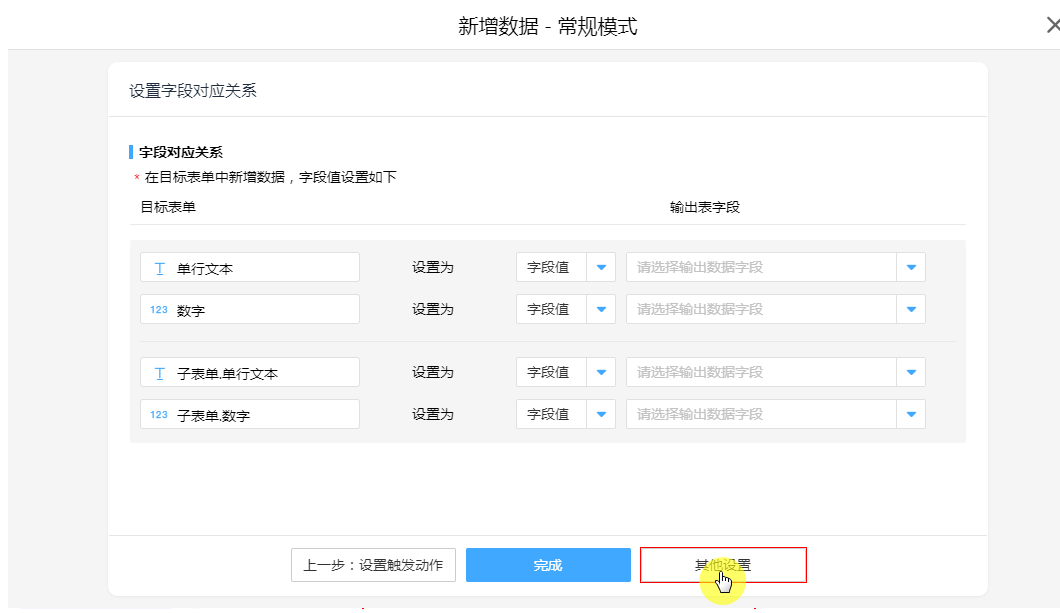Open the 字段值 dropdown for 单行文本 row
Screen dimensions: 1060x613
tap(600, 267)
